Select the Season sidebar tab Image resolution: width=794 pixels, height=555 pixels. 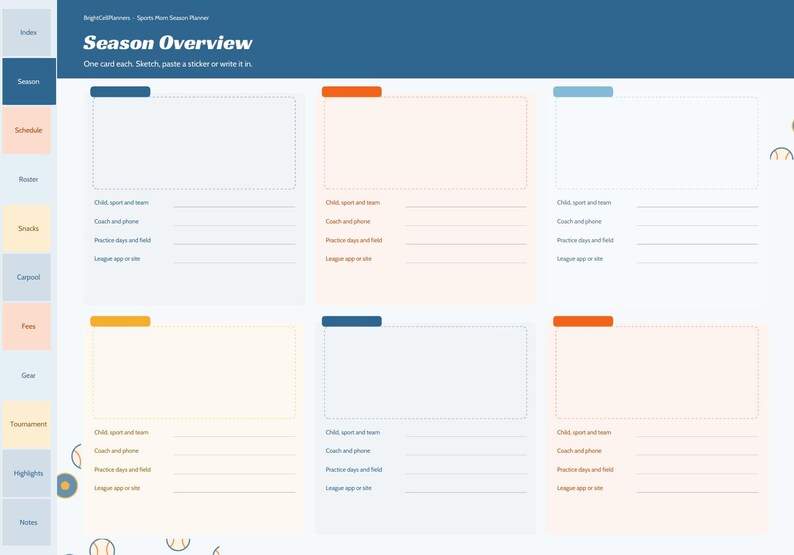tap(29, 82)
